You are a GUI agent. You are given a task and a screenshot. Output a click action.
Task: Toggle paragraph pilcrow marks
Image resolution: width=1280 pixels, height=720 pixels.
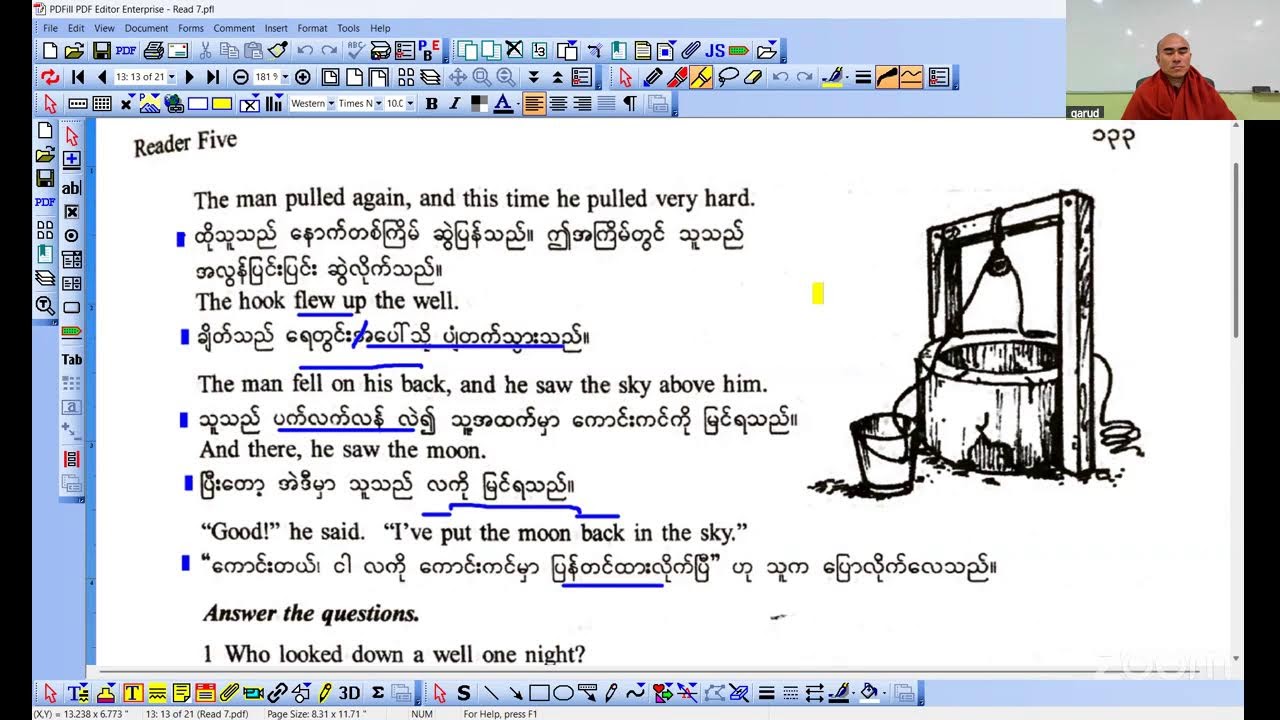pos(630,103)
